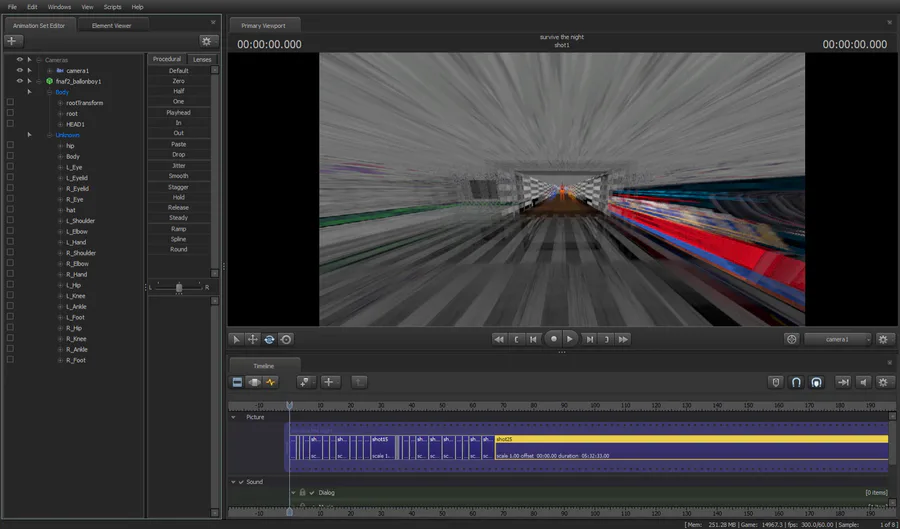The height and width of the screenshot is (529, 900).
Task: Collapse the fnaf2_ballonboy1 tree node
Action: pyautogui.click(x=39, y=81)
